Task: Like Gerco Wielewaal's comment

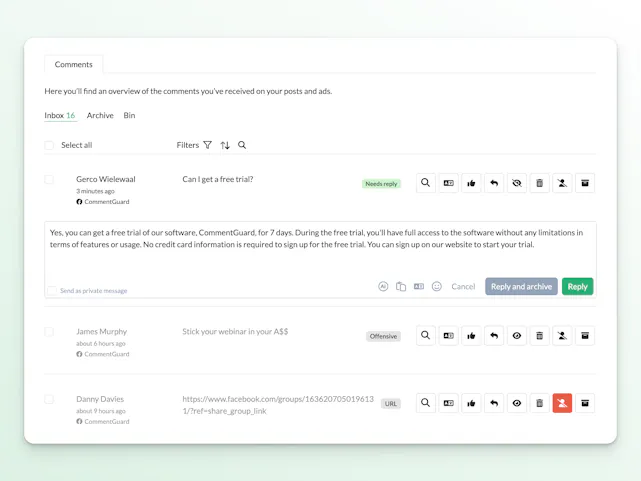Action: point(471,183)
